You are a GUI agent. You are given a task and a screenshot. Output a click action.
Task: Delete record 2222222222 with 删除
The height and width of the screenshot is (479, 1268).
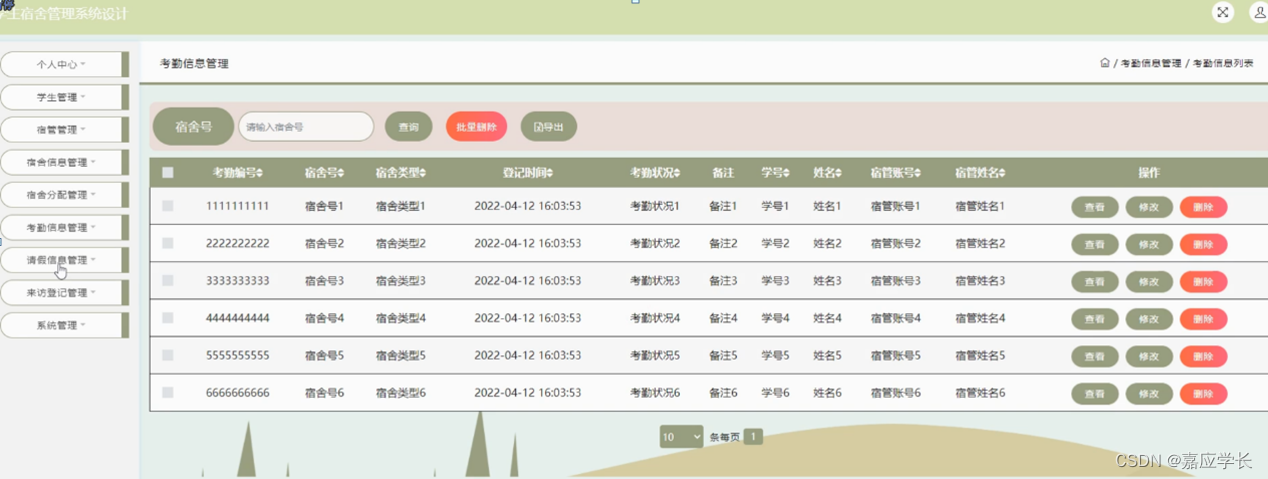point(1203,245)
